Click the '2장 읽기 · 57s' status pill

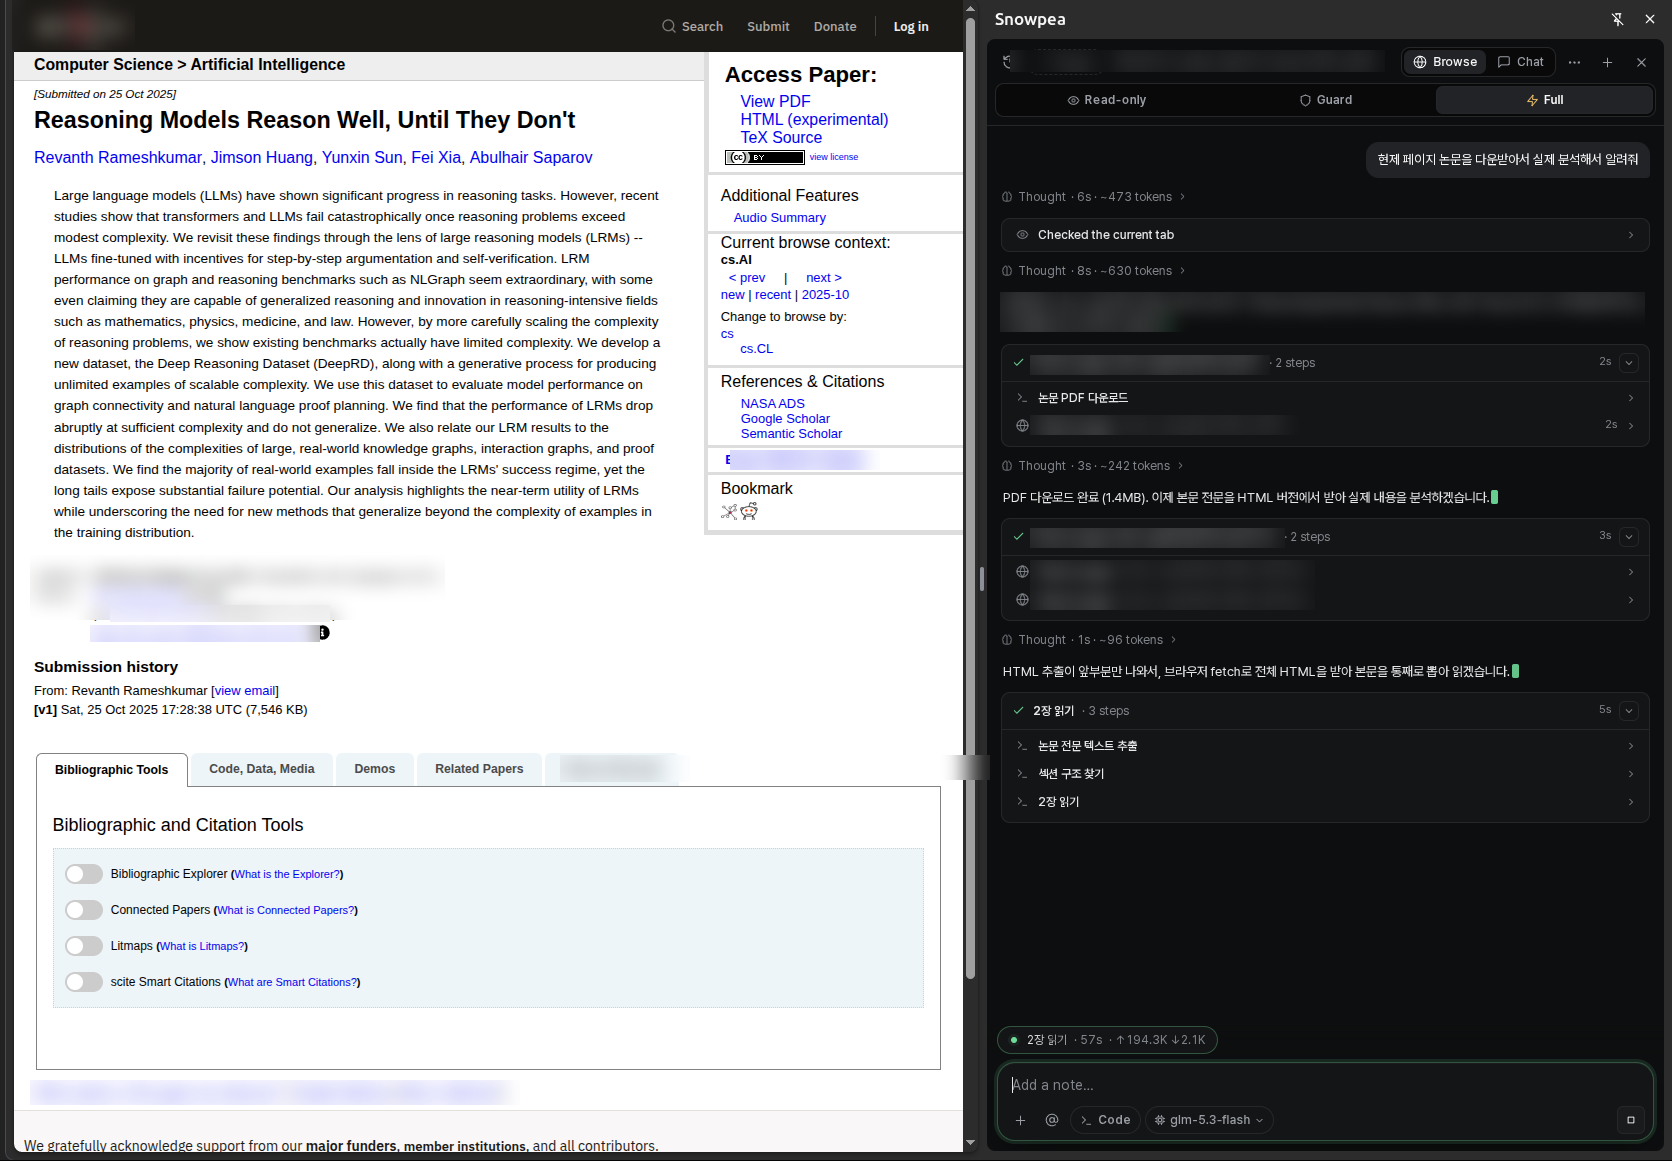(1107, 1040)
